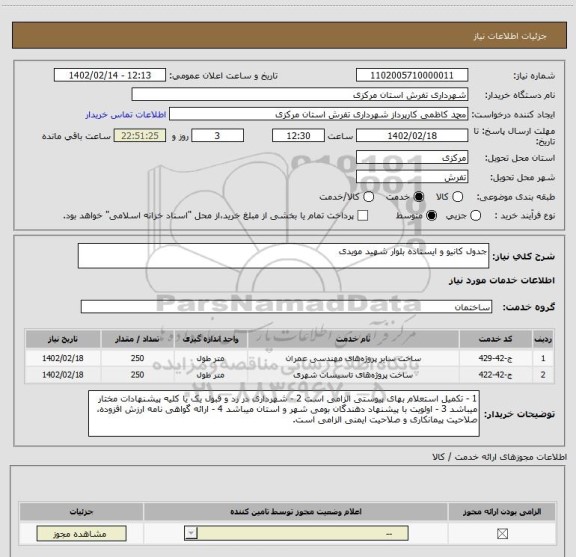Click buyer notes text area

click(284, 413)
